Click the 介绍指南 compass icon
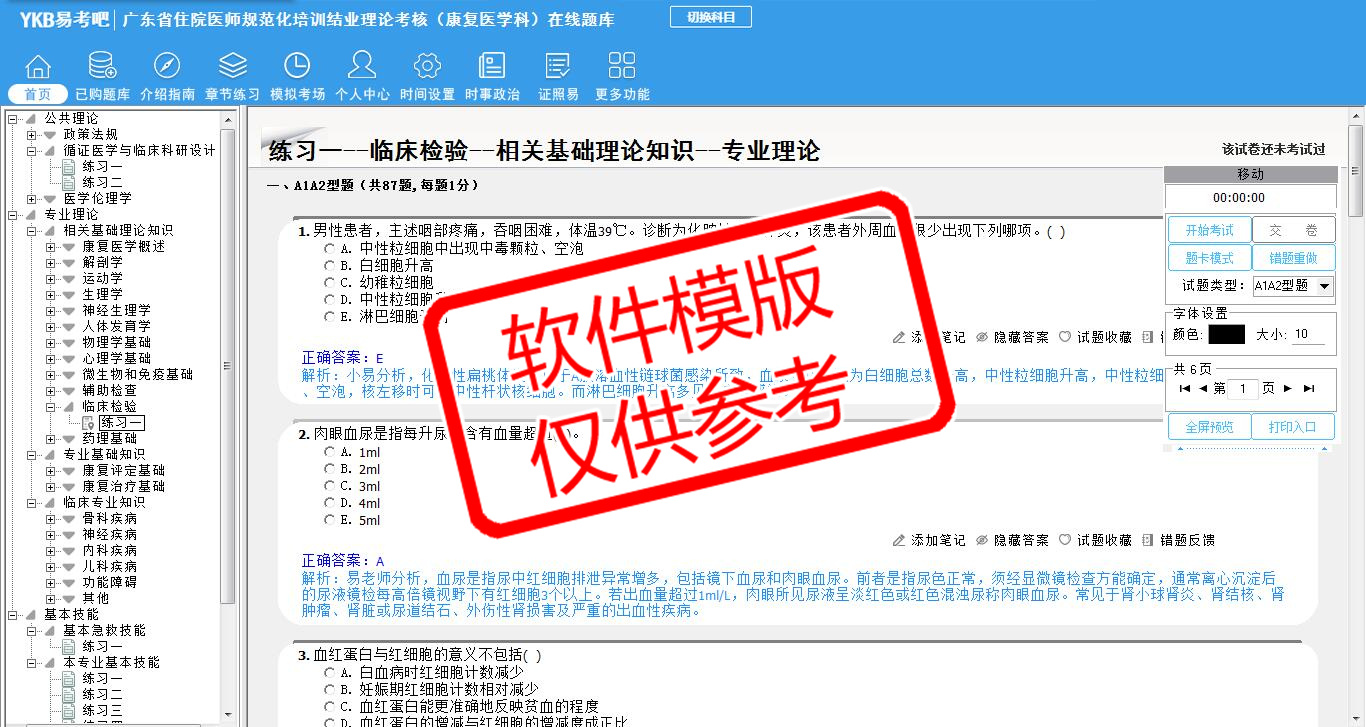Screen dimensions: 1366x727 (167, 67)
